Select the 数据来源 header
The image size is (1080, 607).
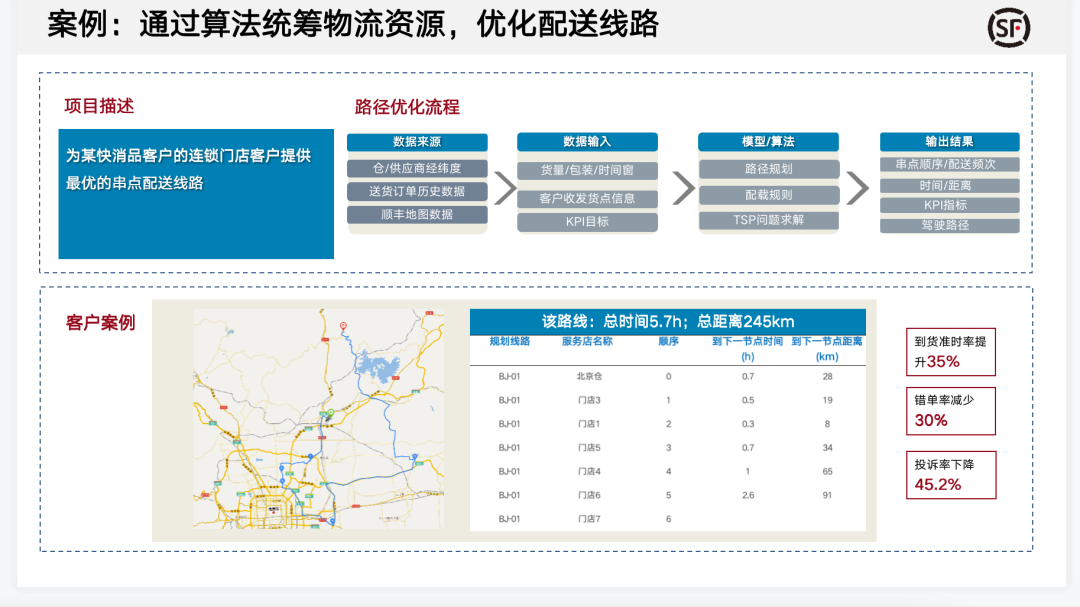(417, 142)
